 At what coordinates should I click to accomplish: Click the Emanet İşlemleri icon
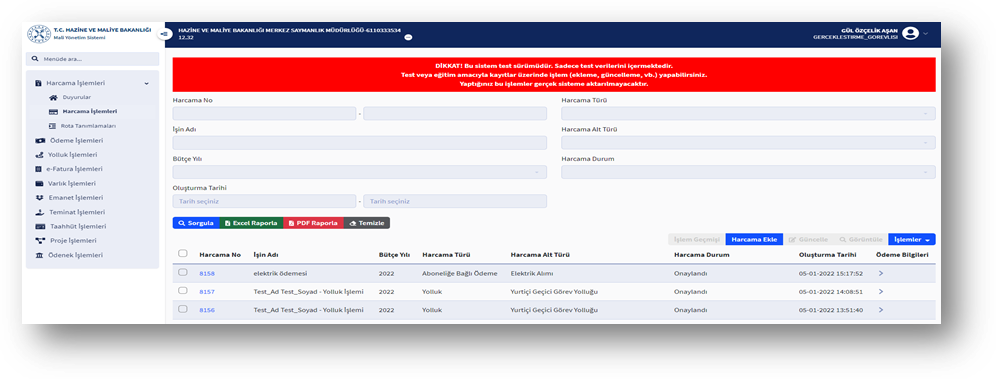(x=39, y=198)
